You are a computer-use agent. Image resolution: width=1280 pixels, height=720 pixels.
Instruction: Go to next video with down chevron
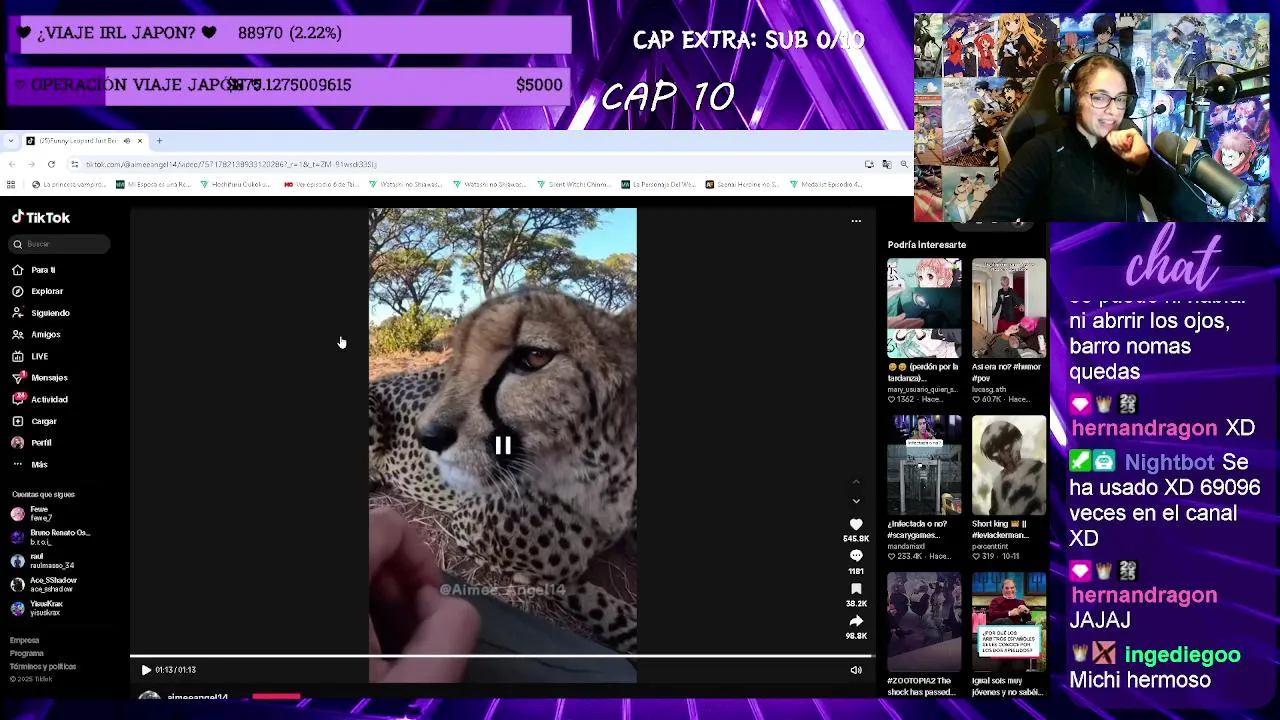[x=856, y=501]
